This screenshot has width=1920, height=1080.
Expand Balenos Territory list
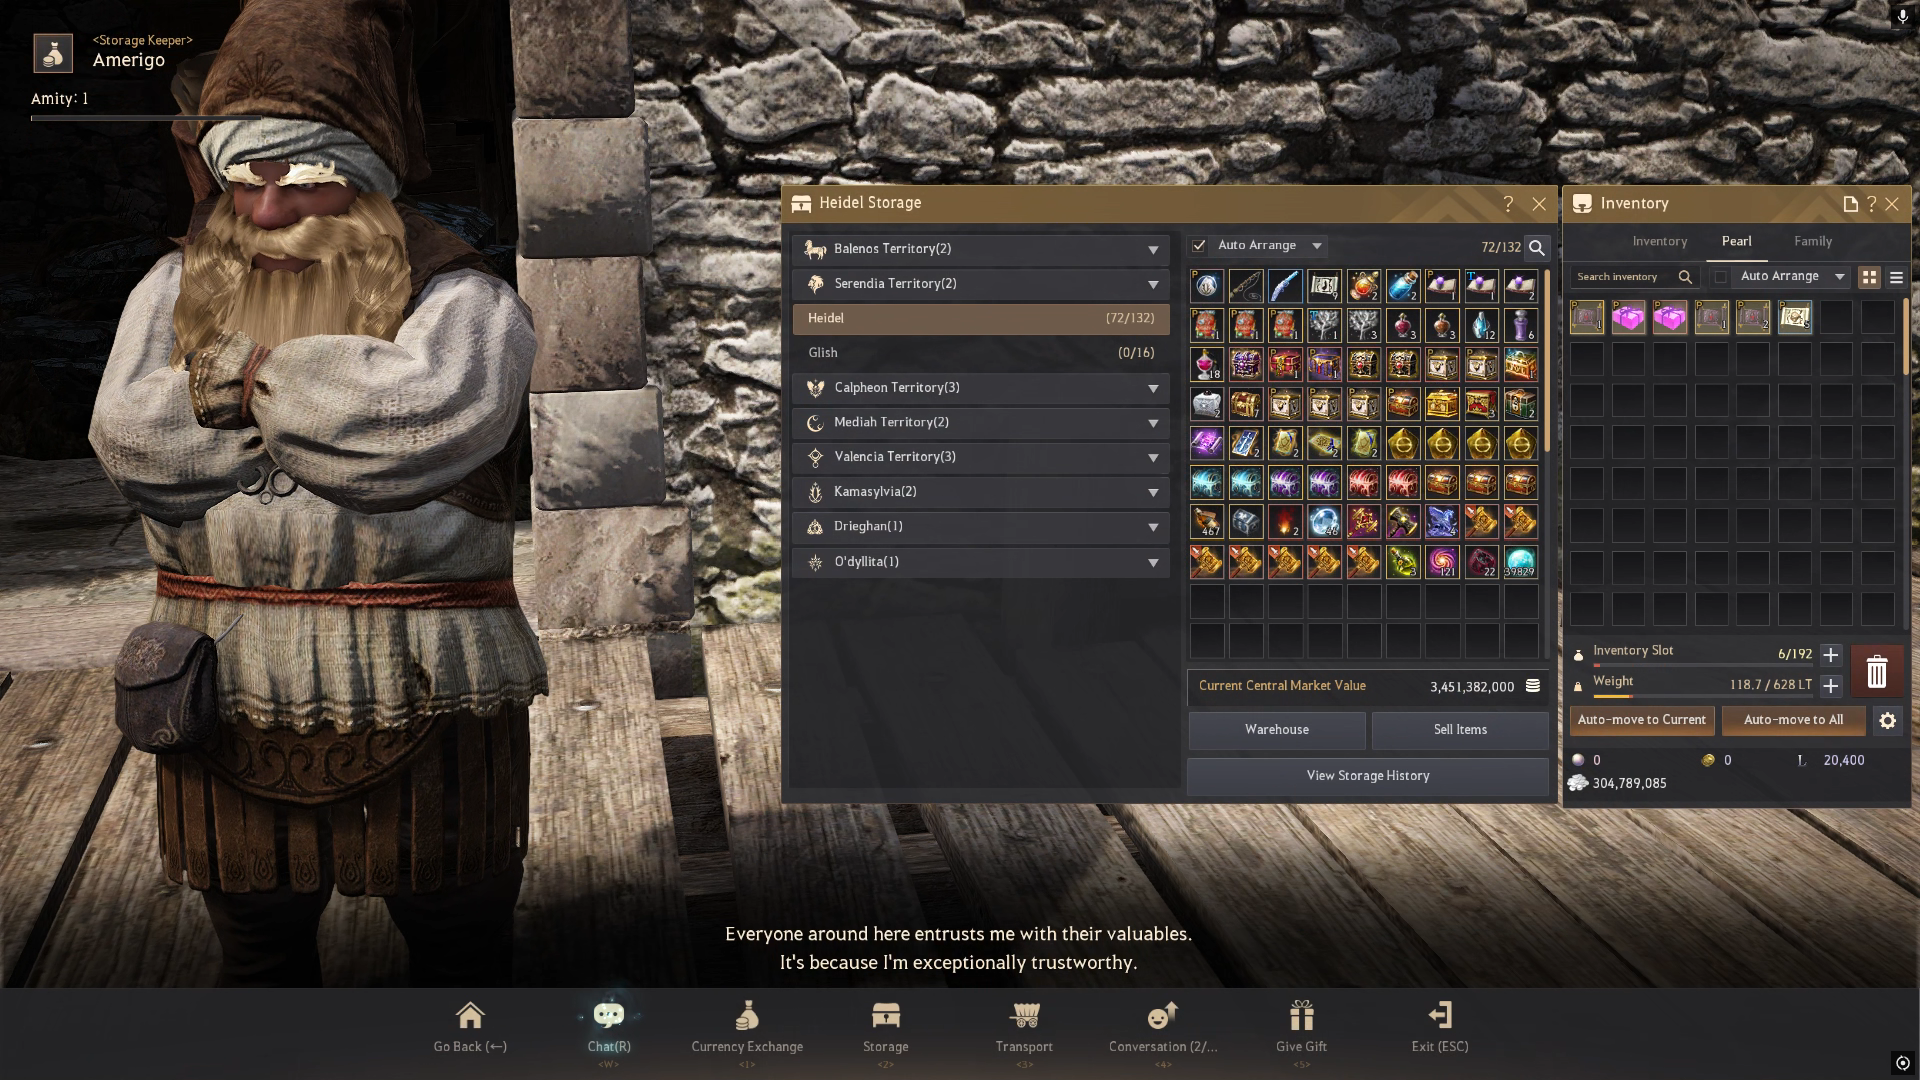coord(1153,249)
